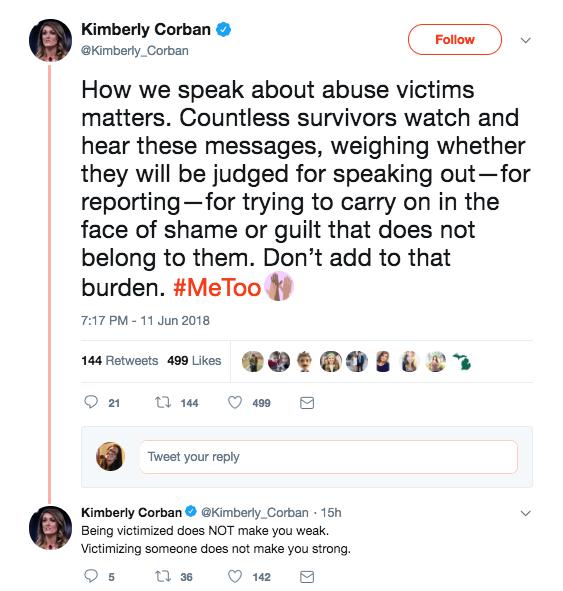
Task: Open the #MeToo hashtag link
Action: 217,288
